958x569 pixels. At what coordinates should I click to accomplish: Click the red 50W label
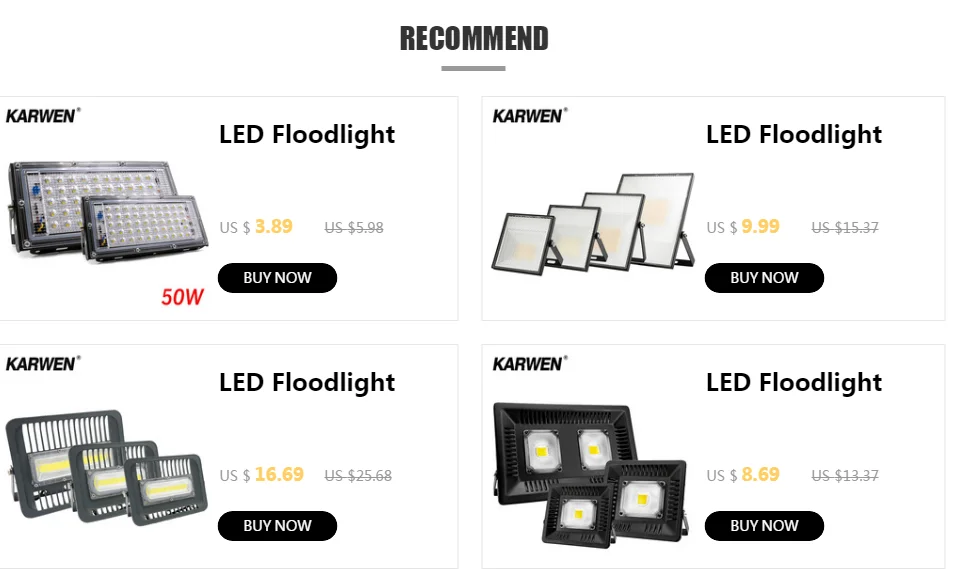coord(182,296)
